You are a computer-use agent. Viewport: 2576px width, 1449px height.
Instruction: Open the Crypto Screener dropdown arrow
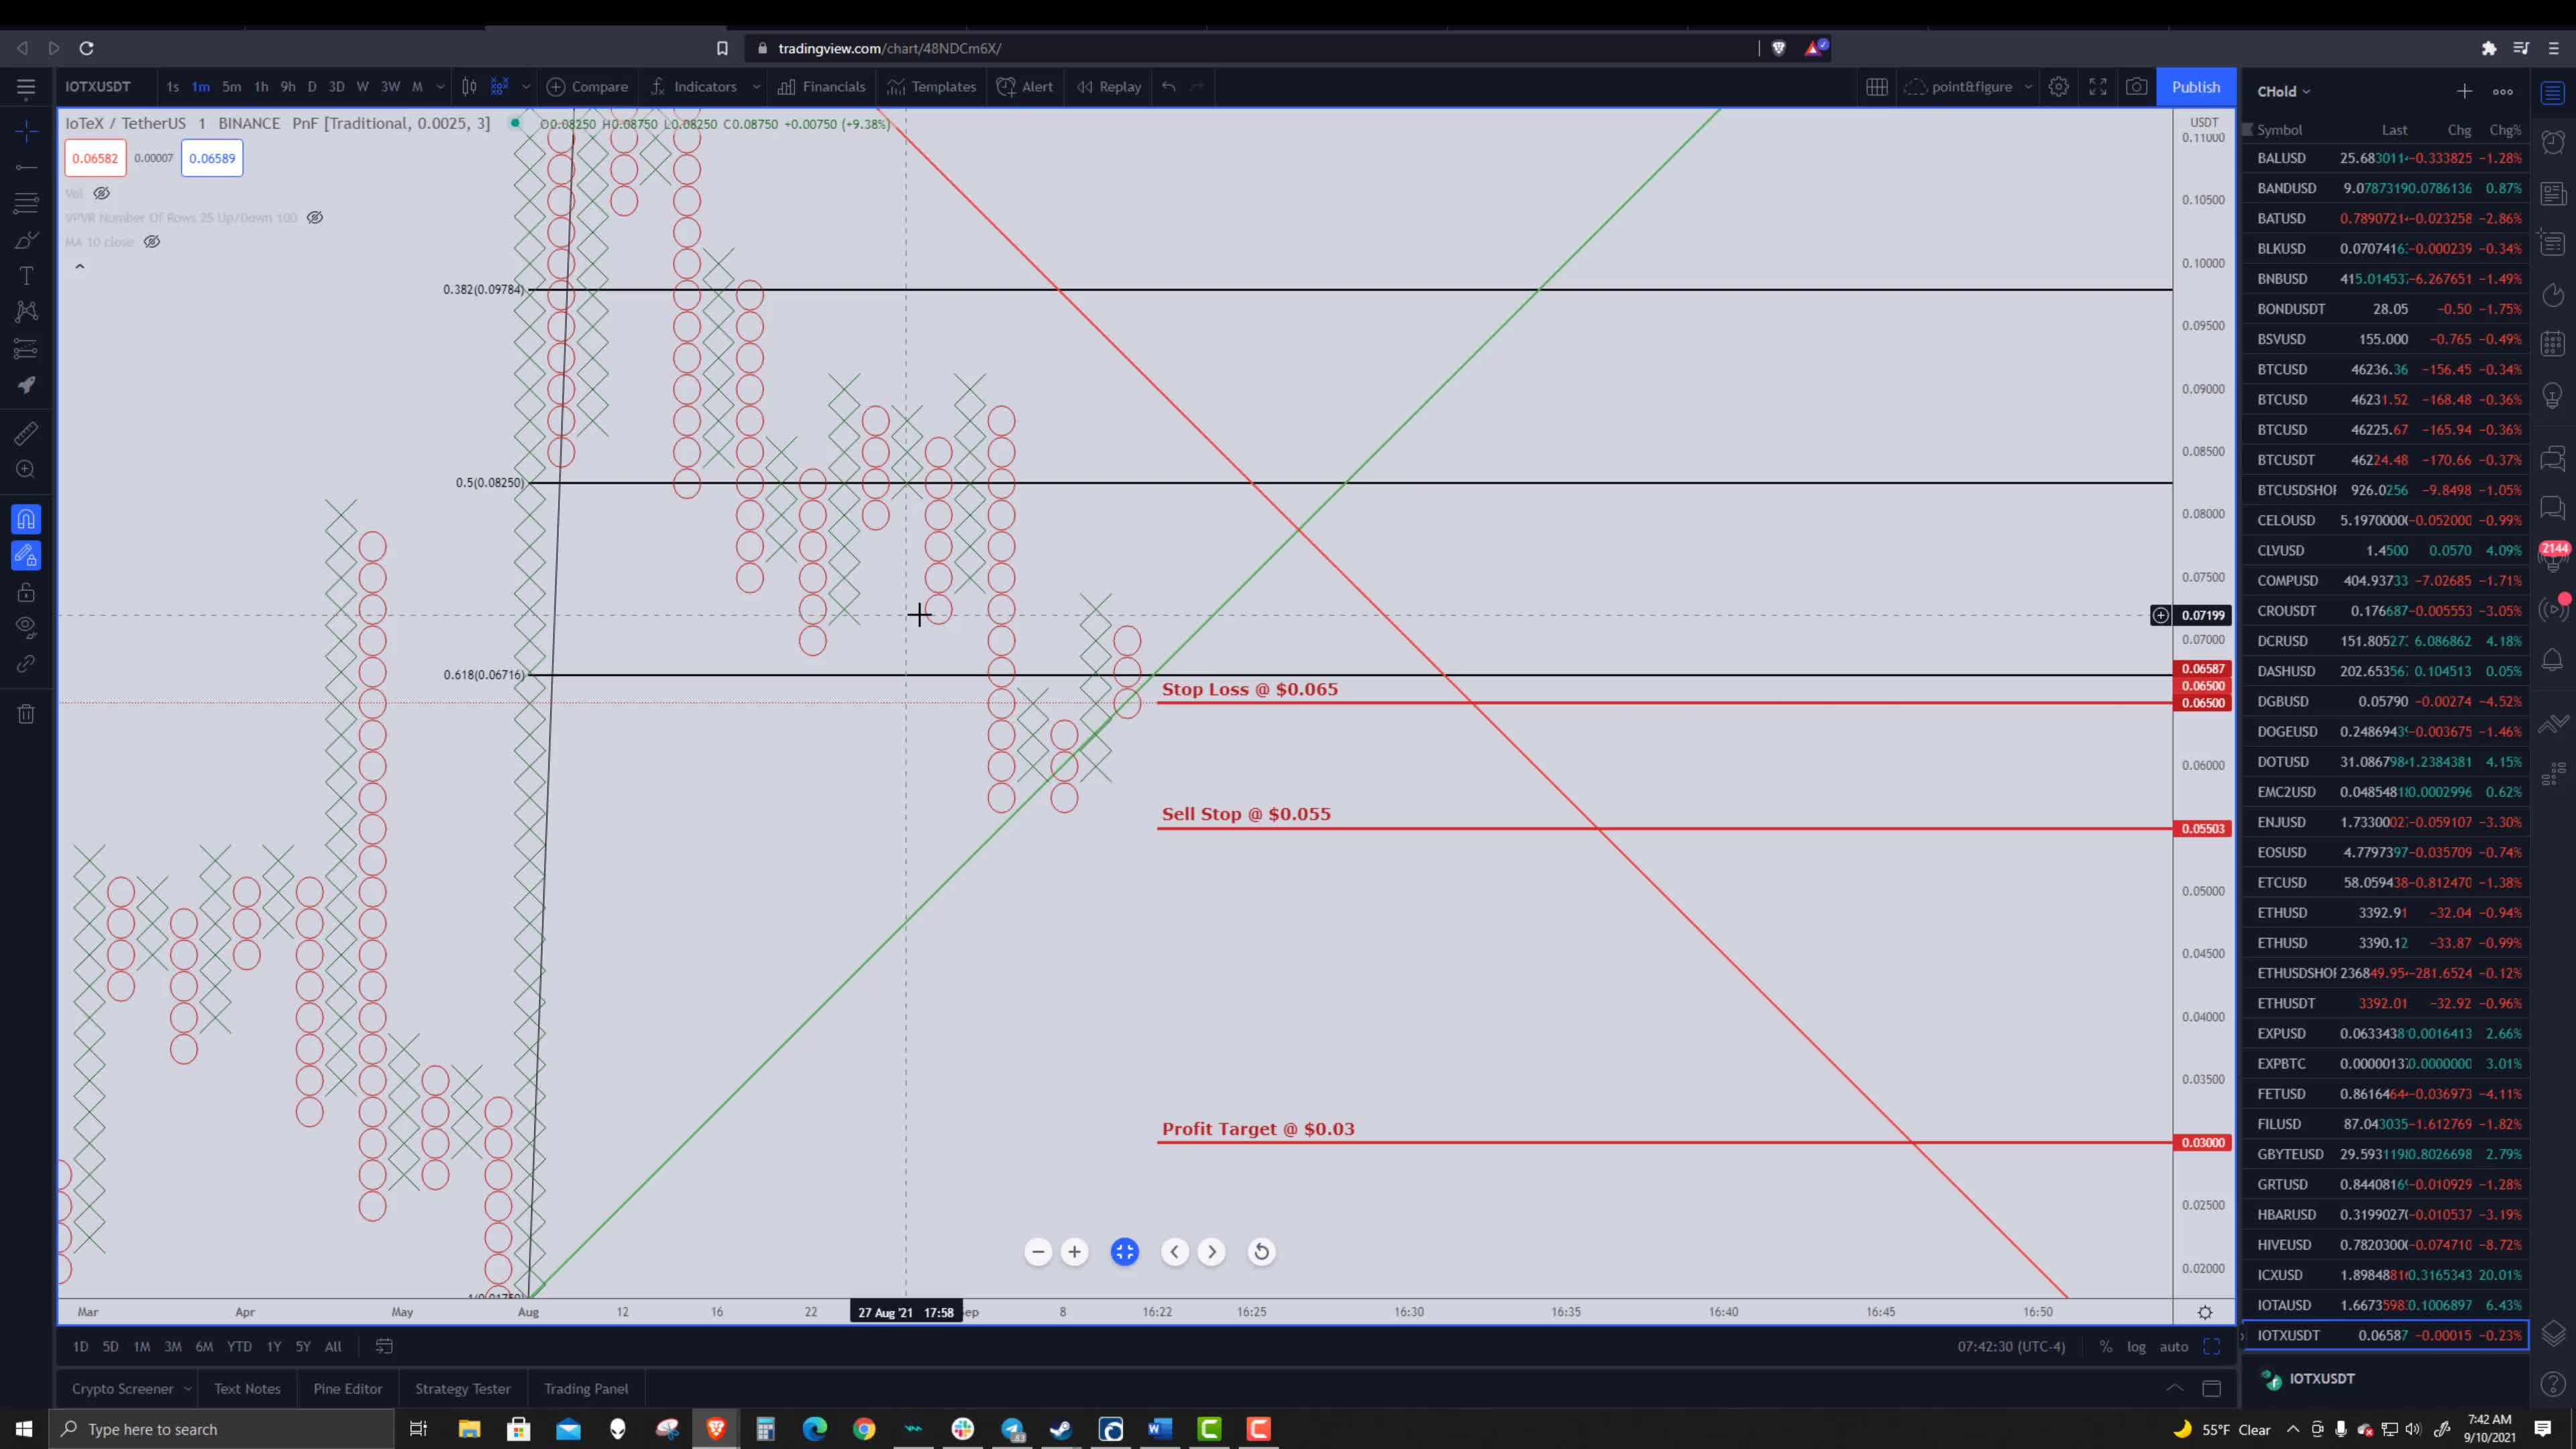click(x=188, y=1389)
